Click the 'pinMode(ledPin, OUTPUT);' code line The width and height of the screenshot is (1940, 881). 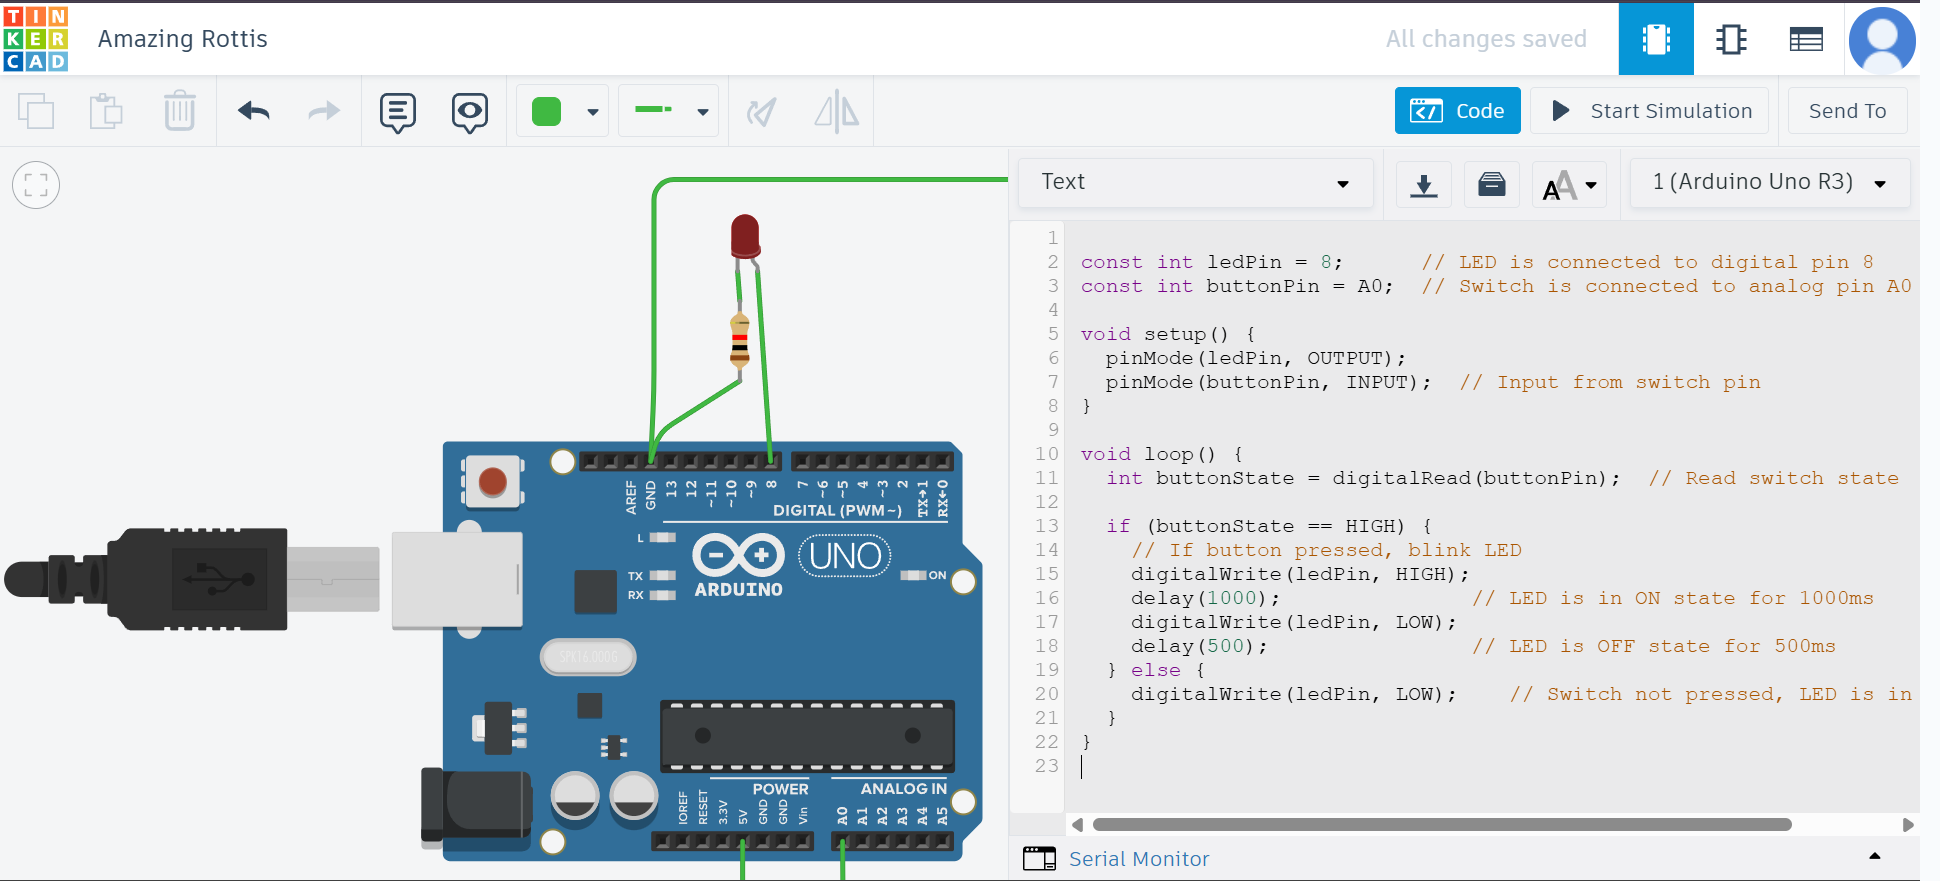coord(1256,358)
